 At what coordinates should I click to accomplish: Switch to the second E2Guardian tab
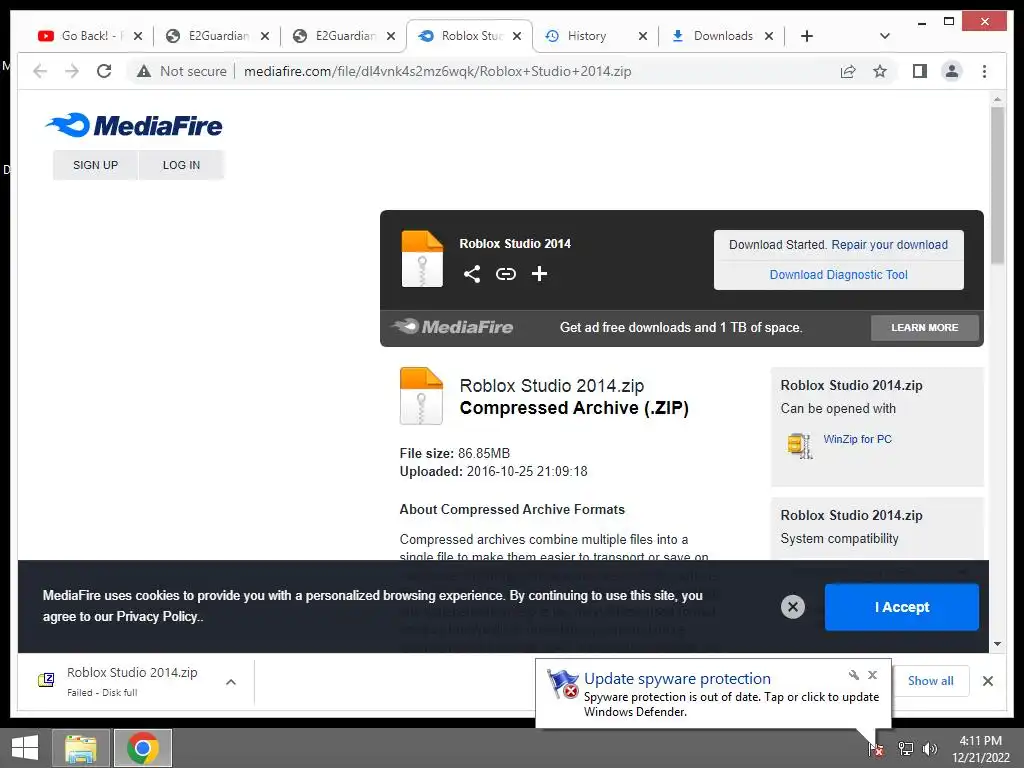(x=344, y=36)
